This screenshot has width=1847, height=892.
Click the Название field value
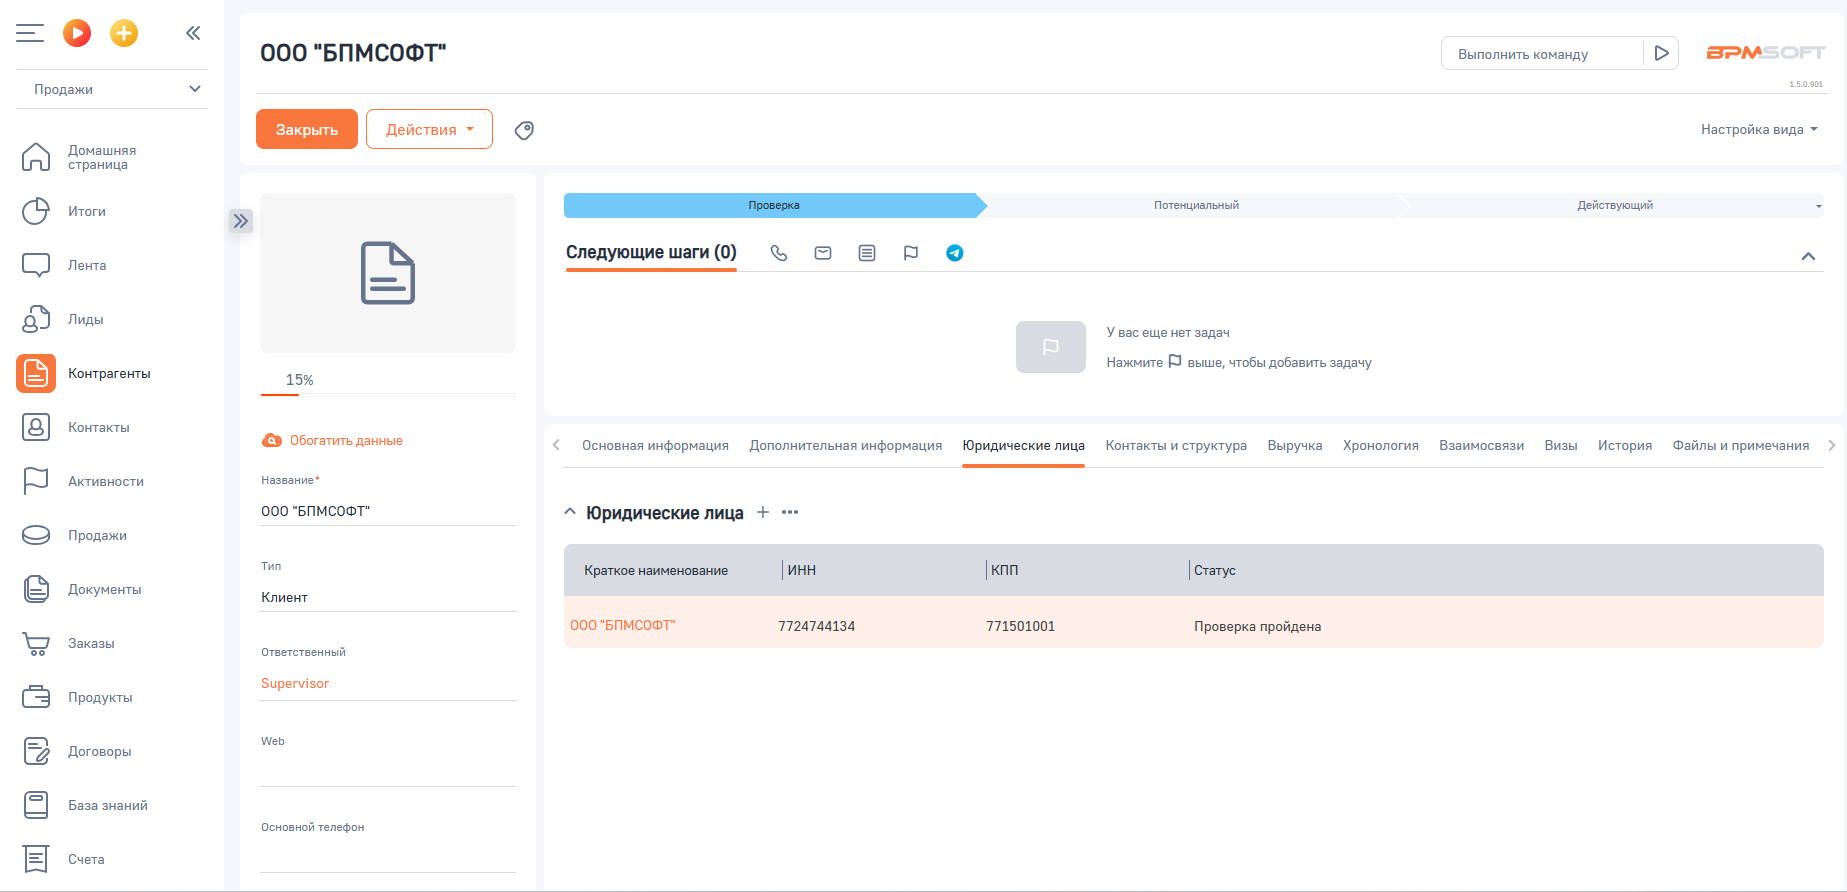pyautogui.click(x=388, y=511)
